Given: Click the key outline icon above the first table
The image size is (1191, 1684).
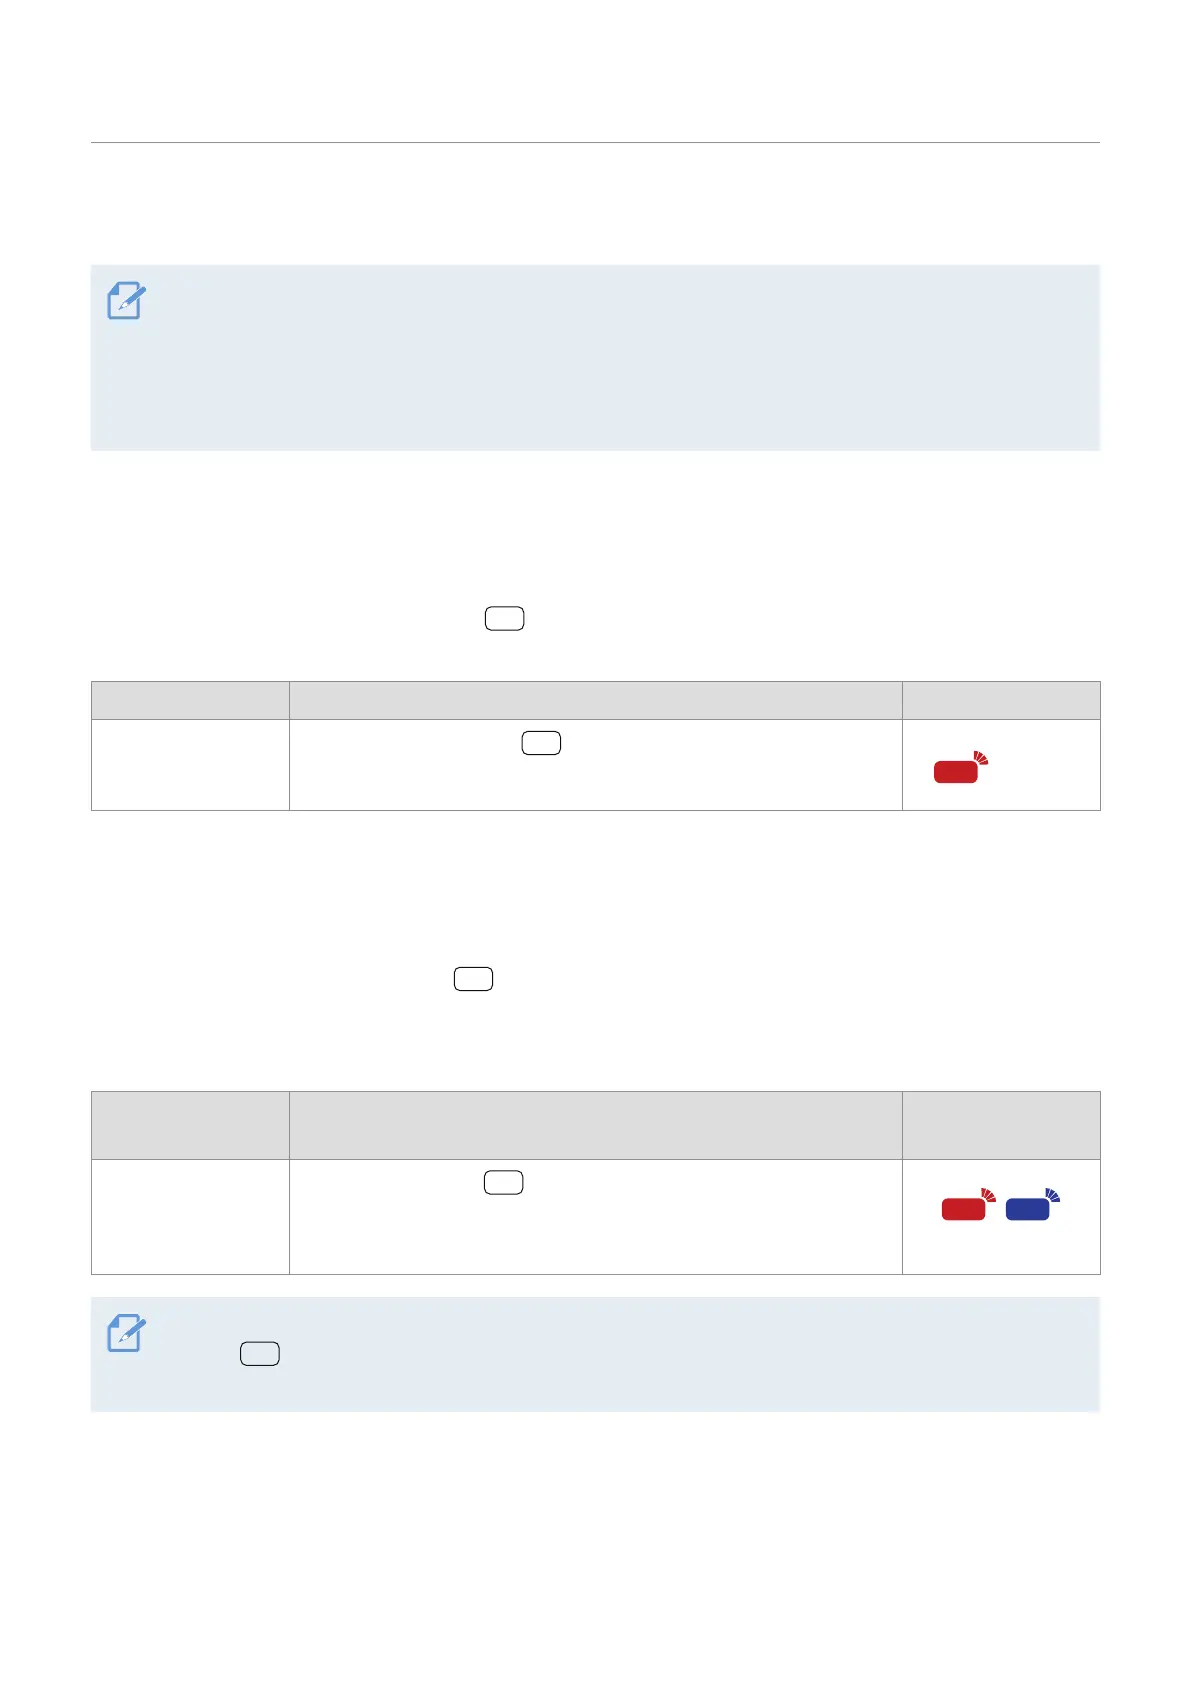Looking at the screenshot, I should point(504,619).
